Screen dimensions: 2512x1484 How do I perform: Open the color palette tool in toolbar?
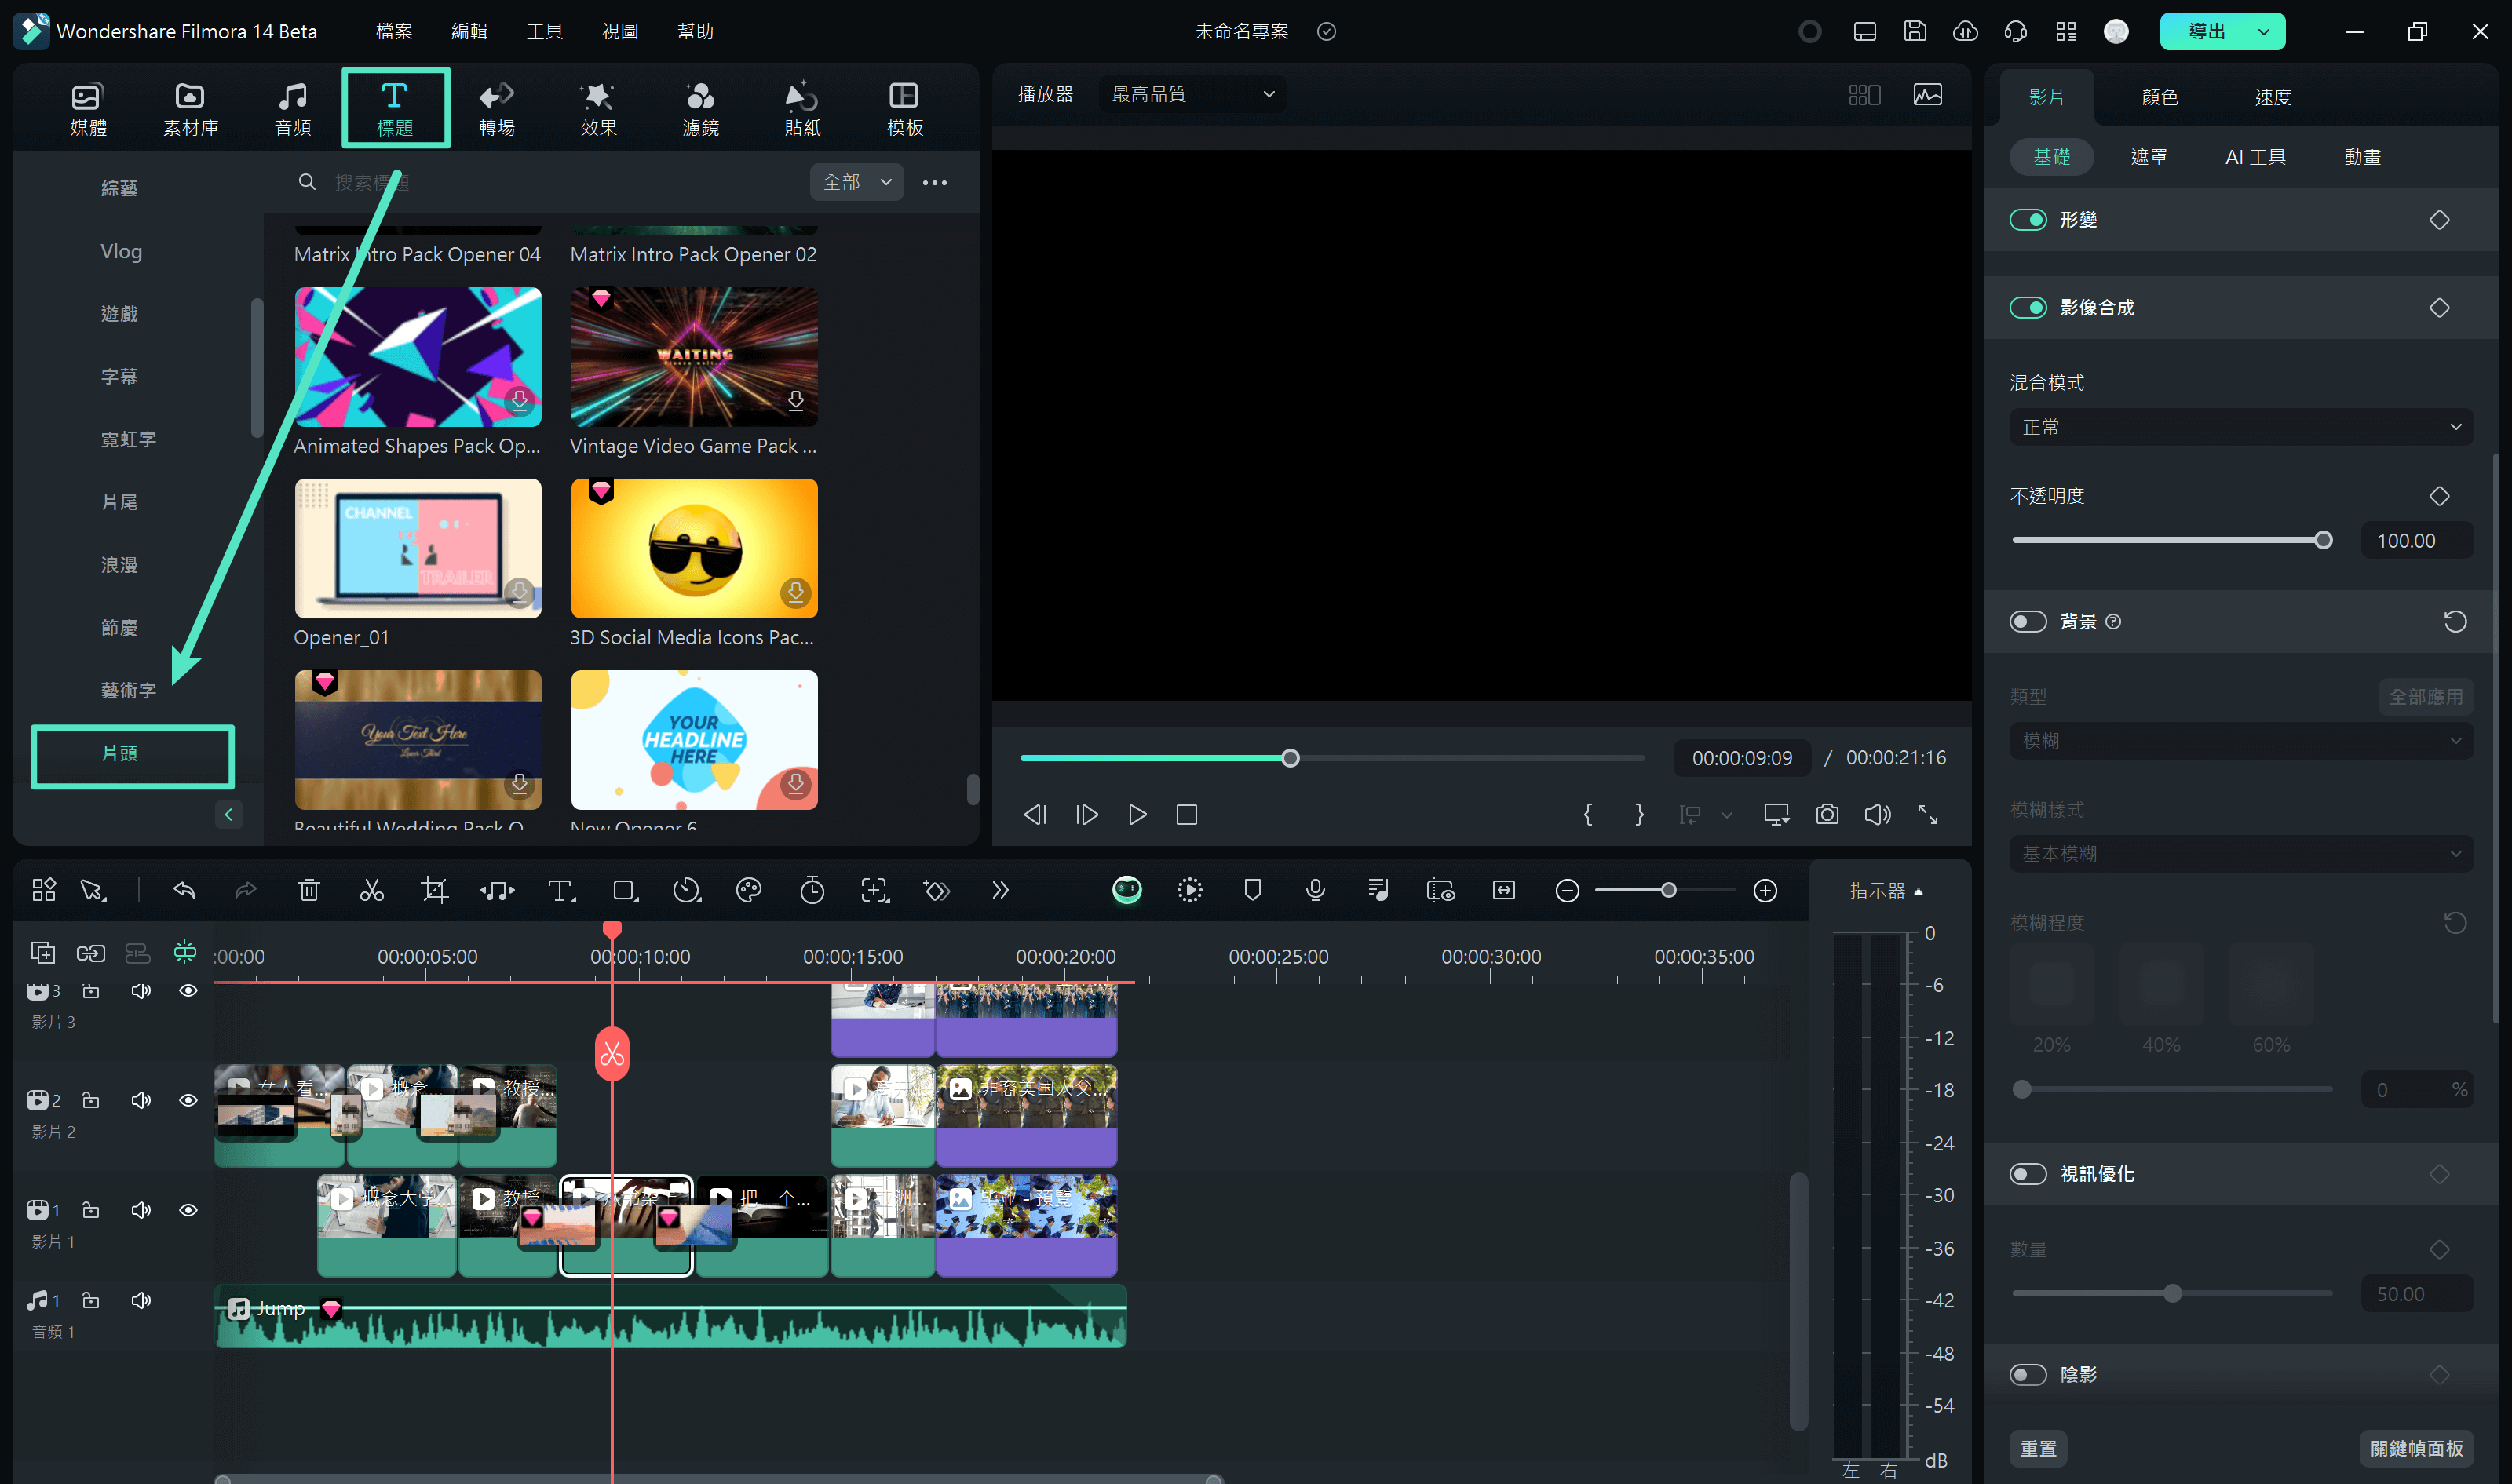click(748, 890)
